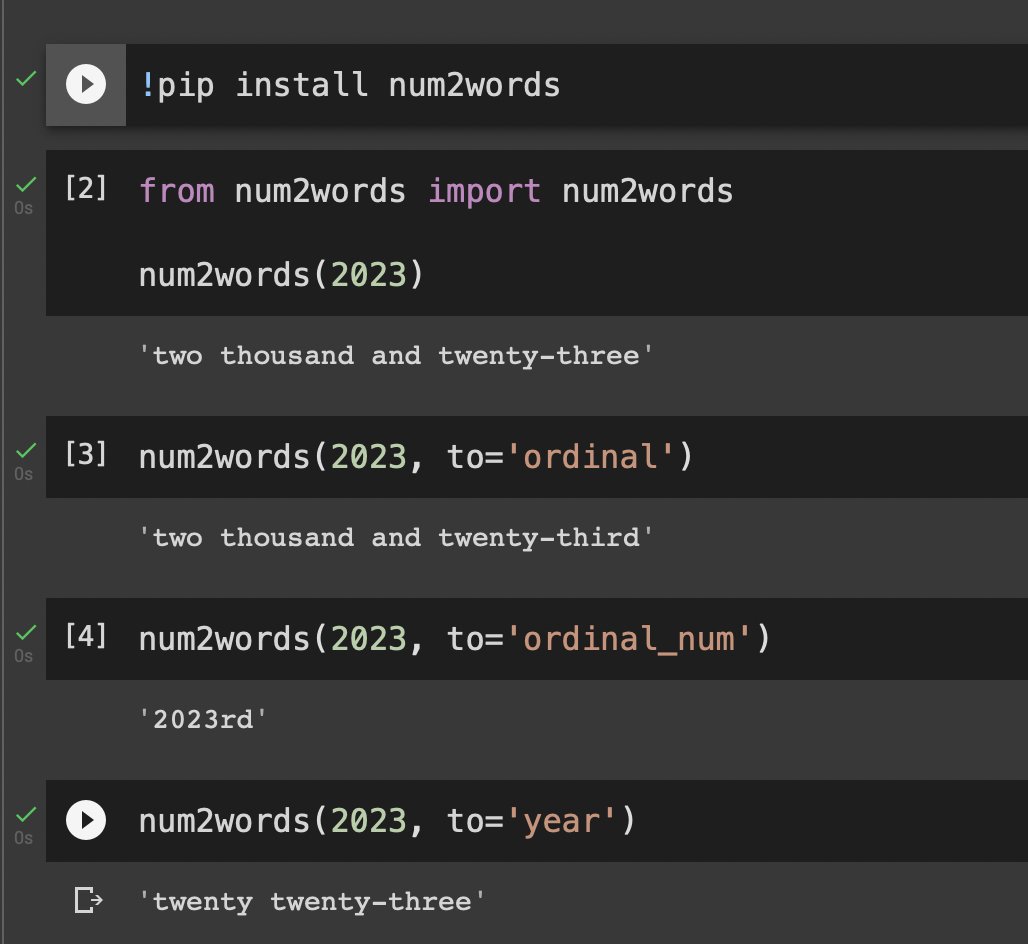
Task: Click output 'two thousand and twenty-third'
Action: tap(396, 538)
